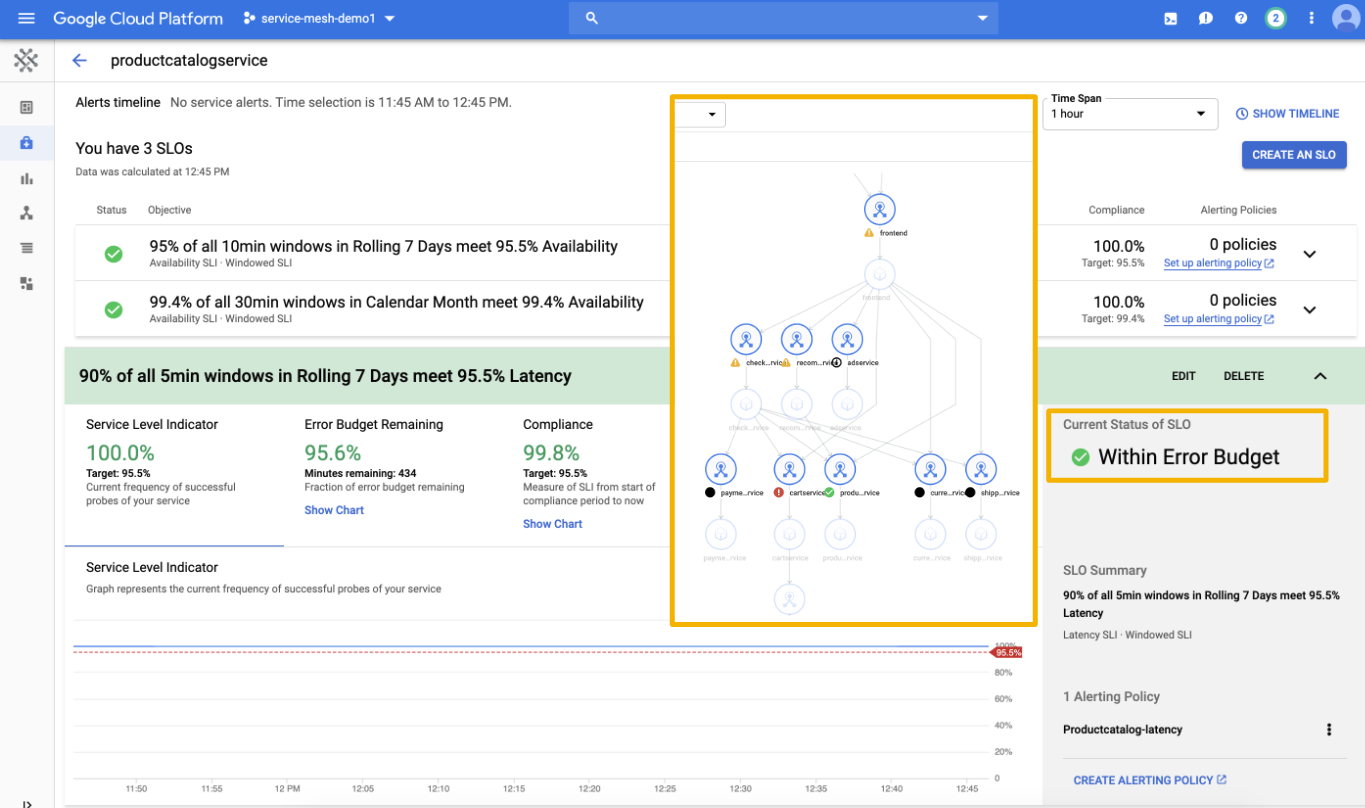Click Show Chart under Error Budget Remaining
The image size is (1365, 808).
(334, 510)
